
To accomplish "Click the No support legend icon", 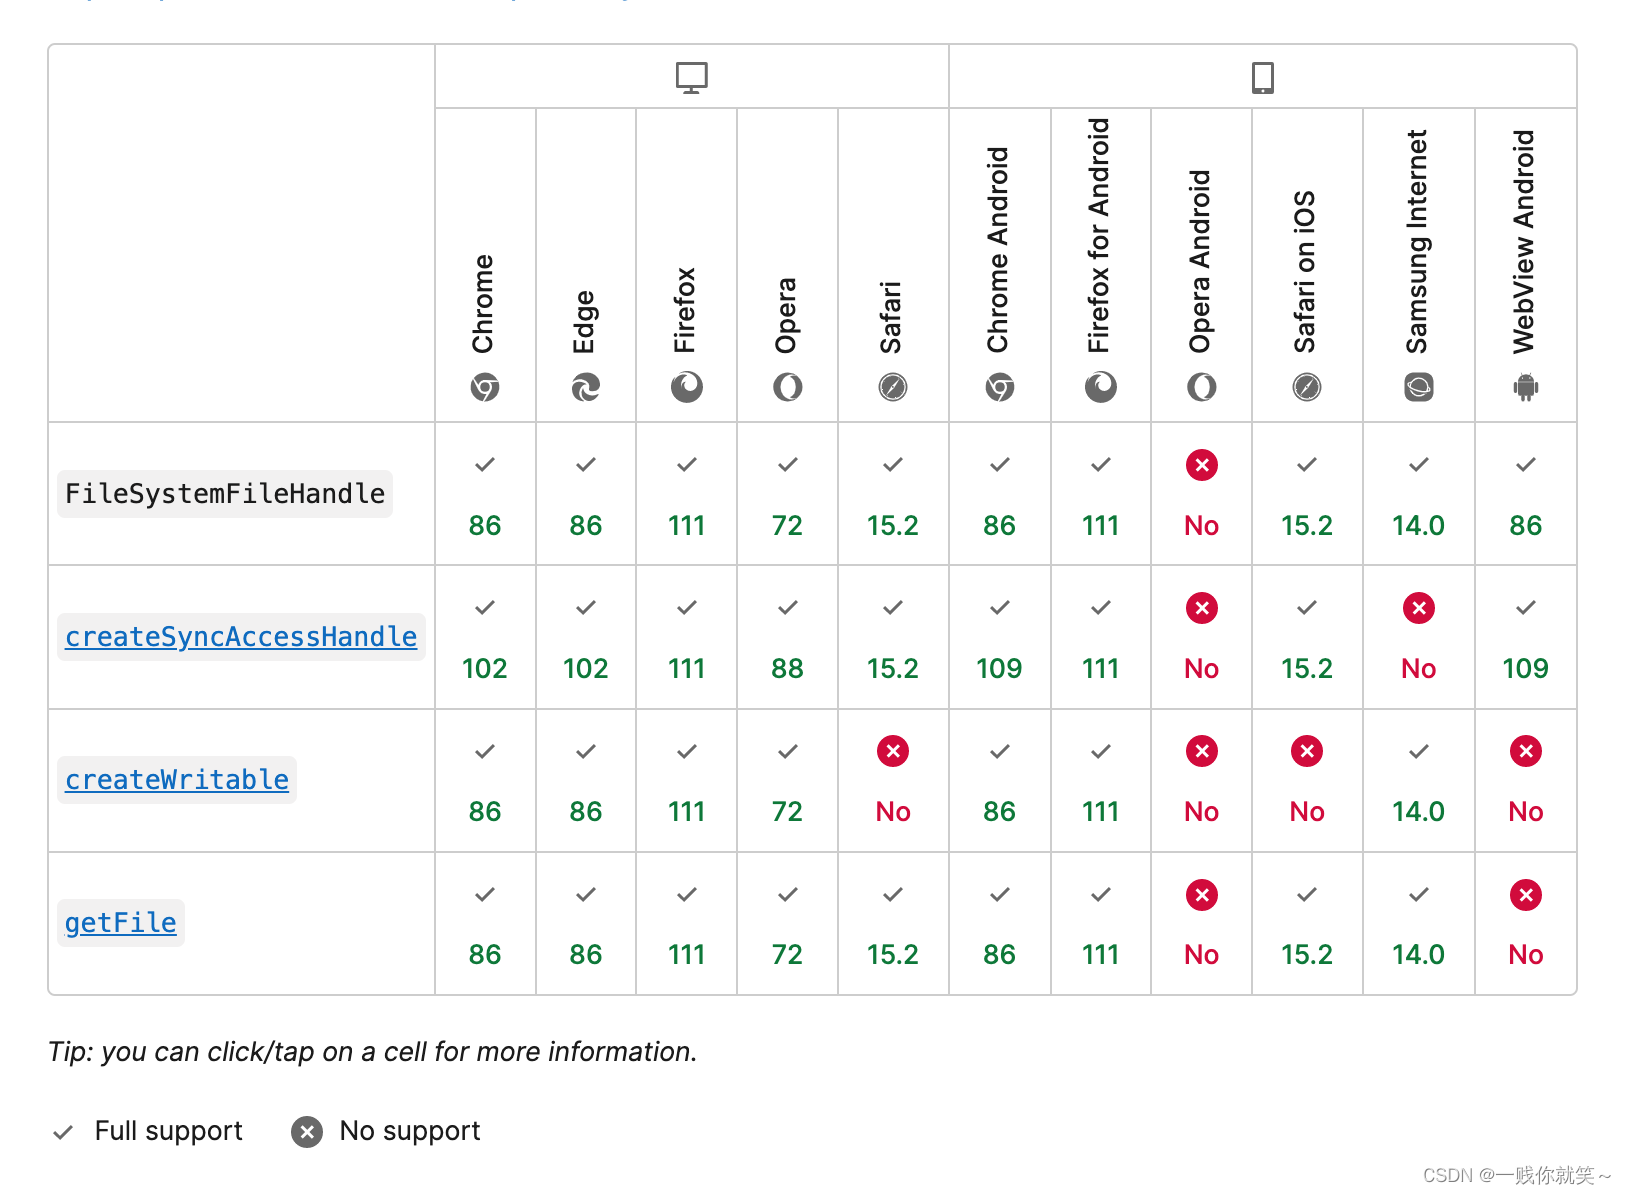I will 307,1132.
